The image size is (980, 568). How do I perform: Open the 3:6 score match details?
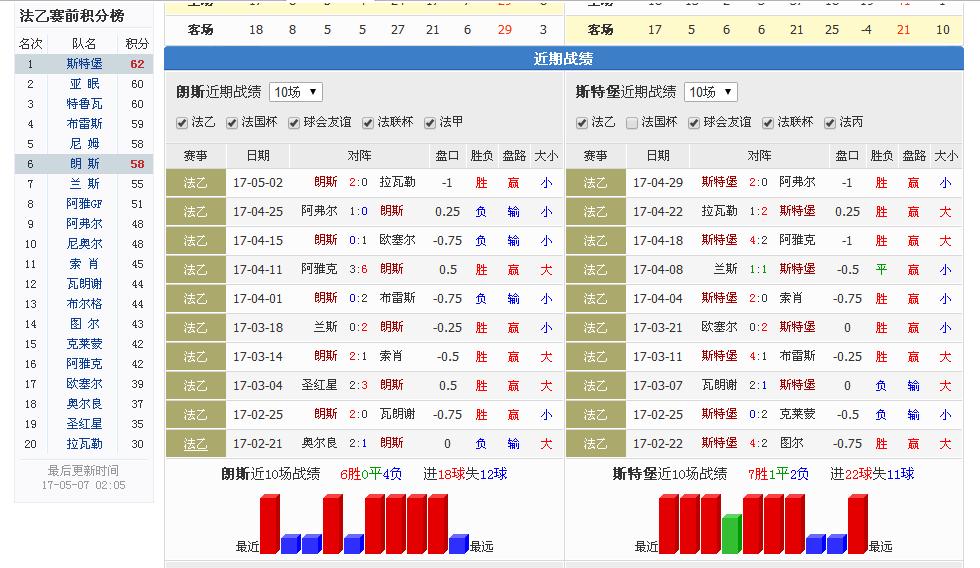point(358,269)
